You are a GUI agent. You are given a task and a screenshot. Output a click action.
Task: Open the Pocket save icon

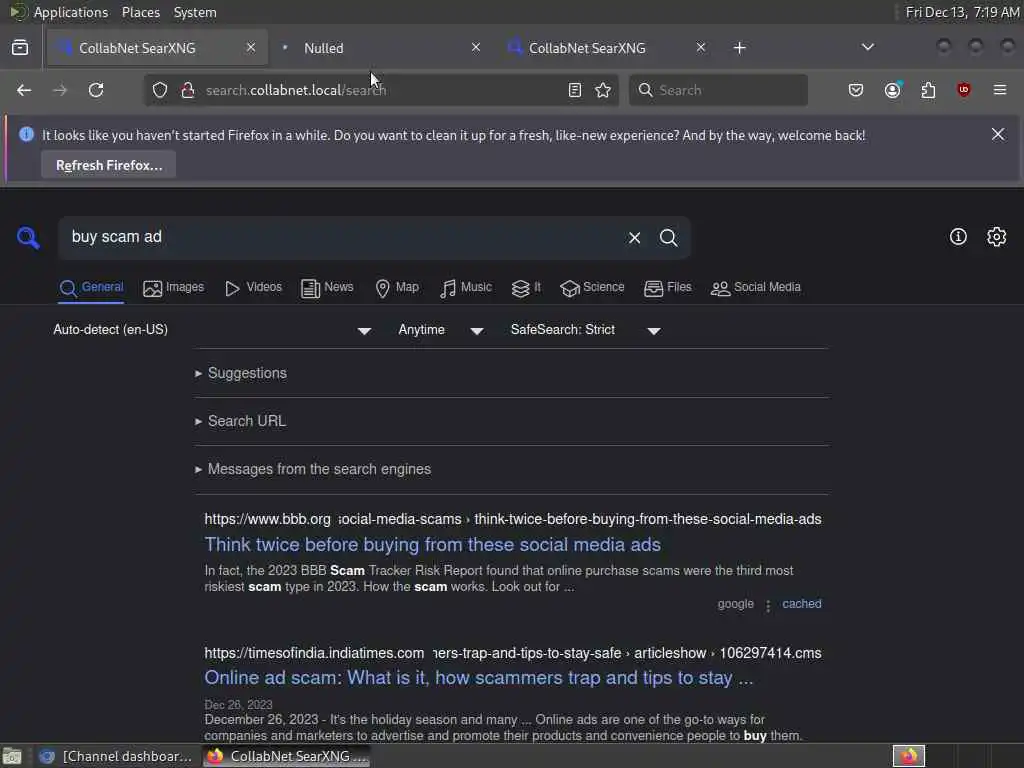856,90
